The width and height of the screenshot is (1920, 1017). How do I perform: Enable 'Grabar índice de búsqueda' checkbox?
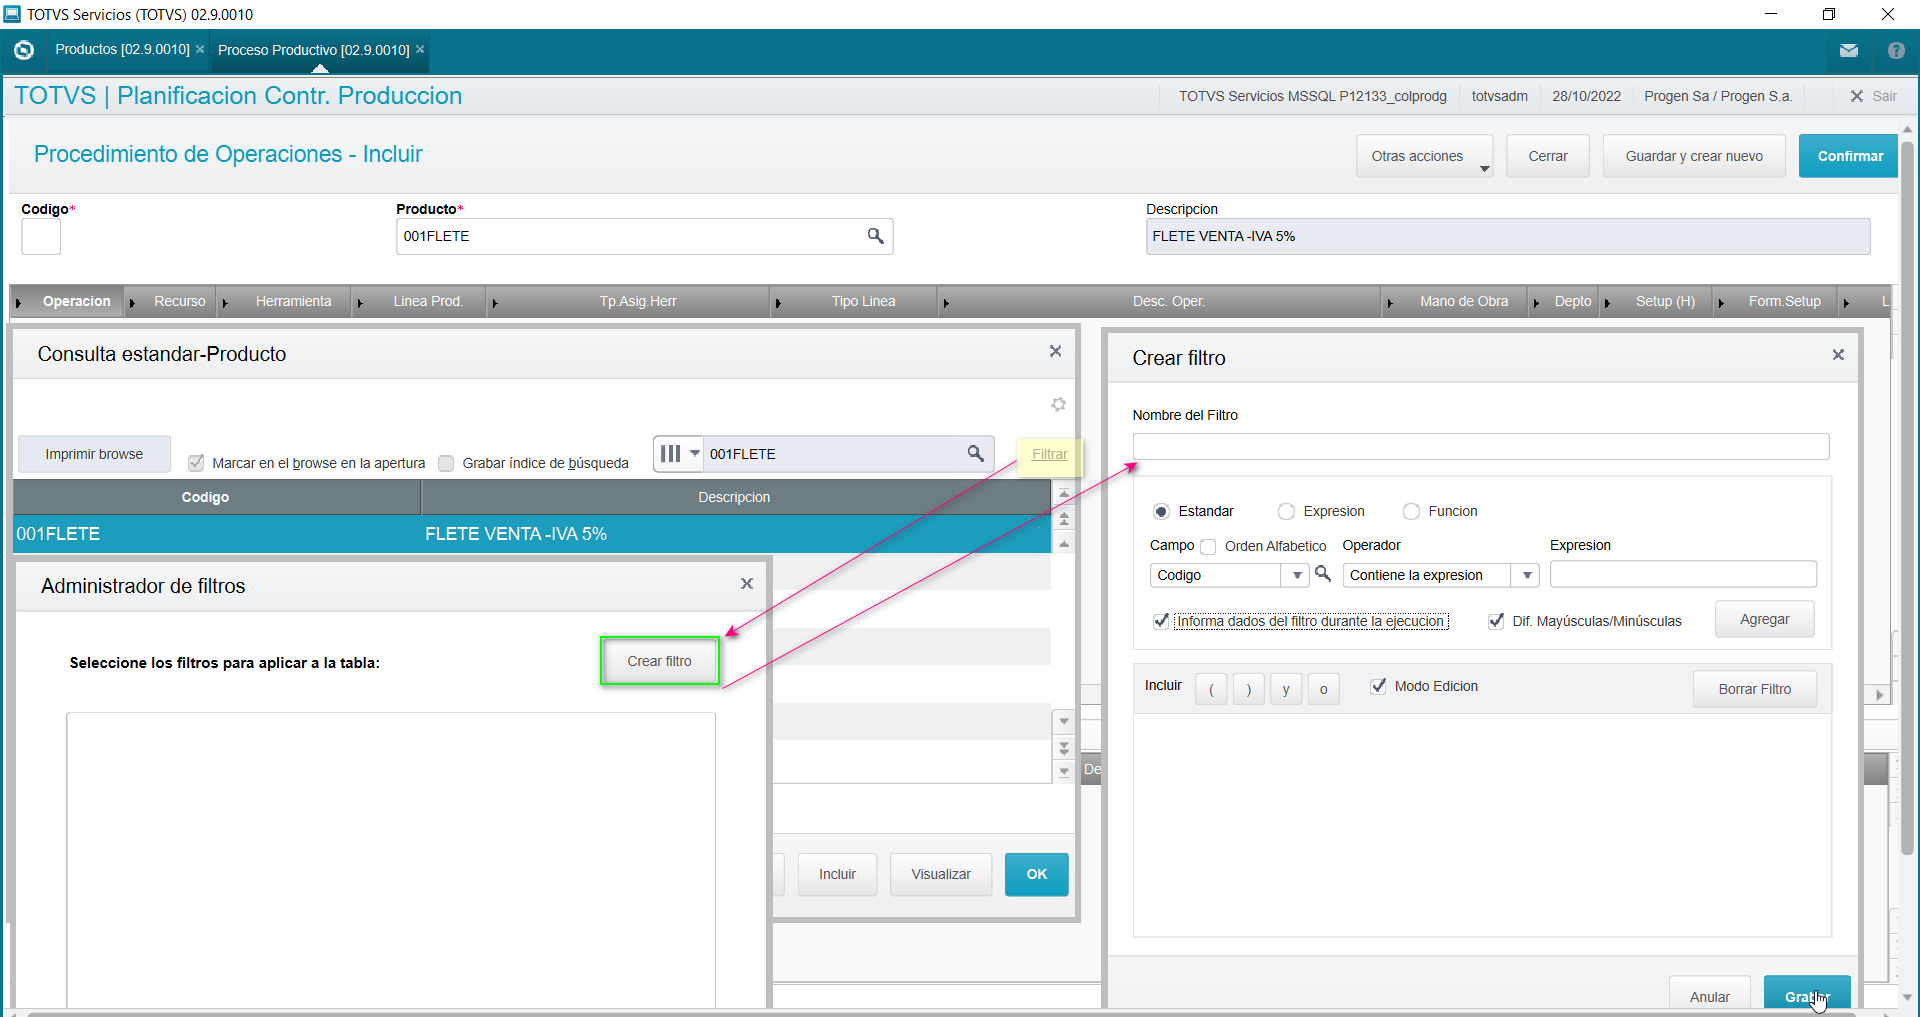446,463
